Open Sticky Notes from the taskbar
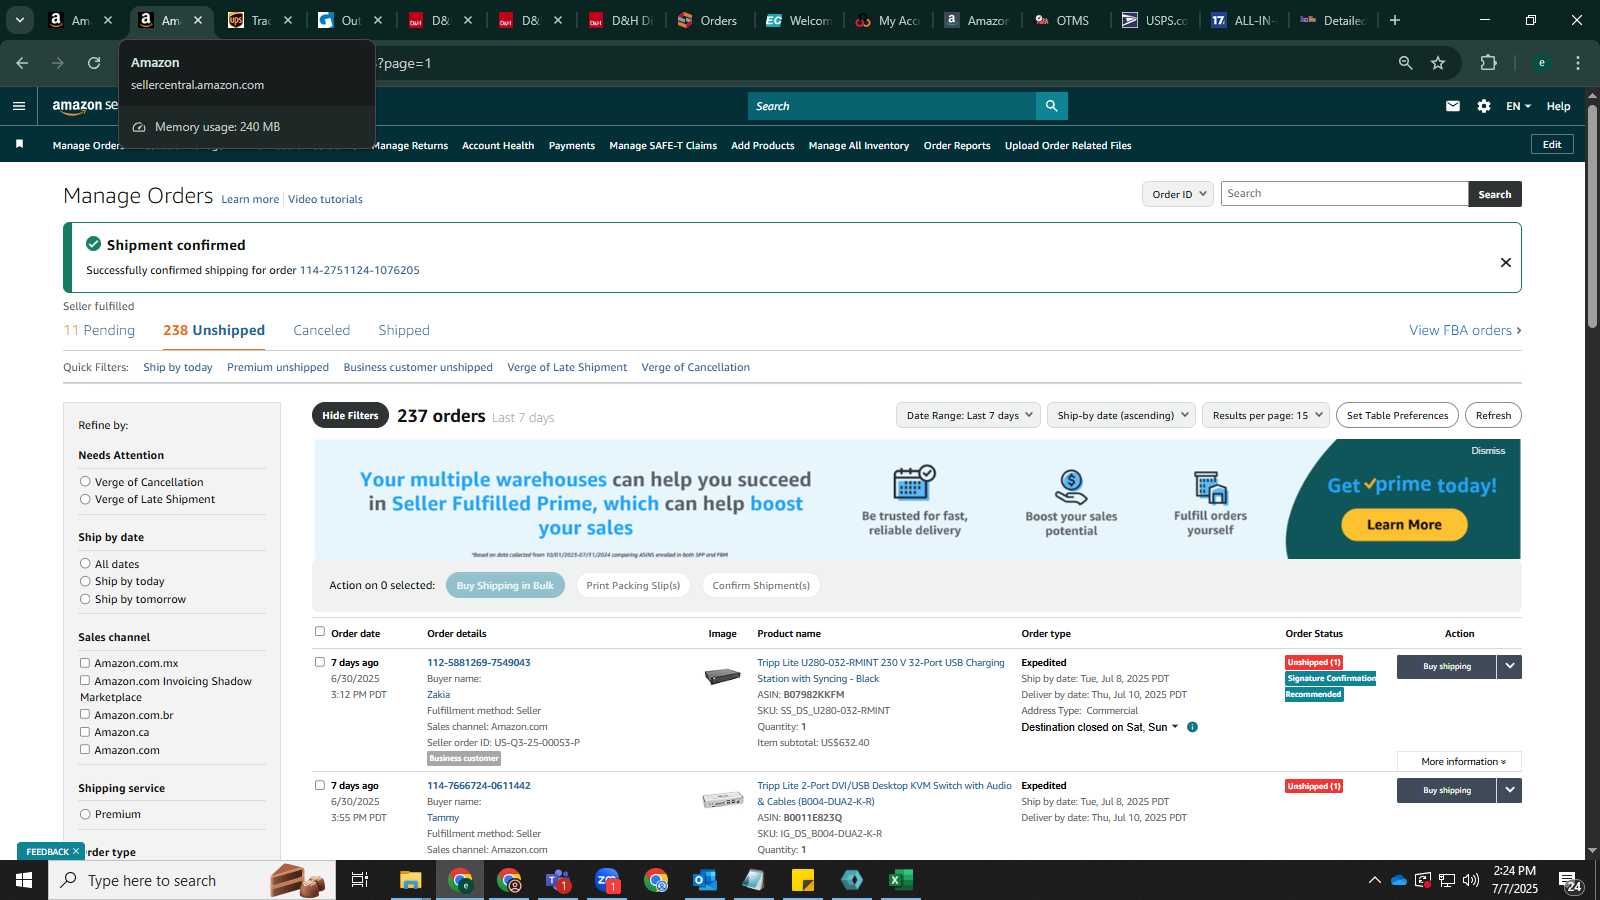The height and width of the screenshot is (900, 1600). 803,880
